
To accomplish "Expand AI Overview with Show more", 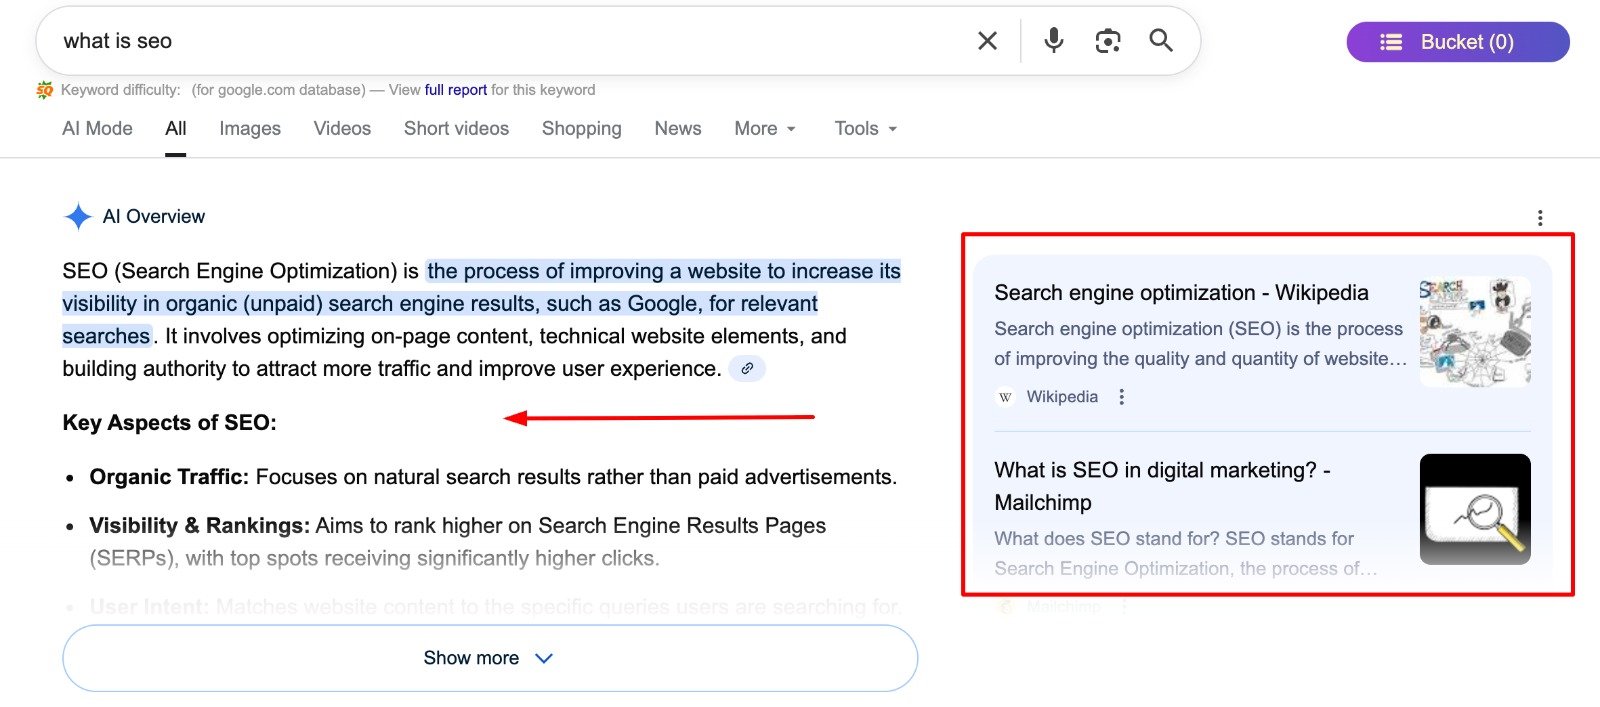I will point(489,658).
